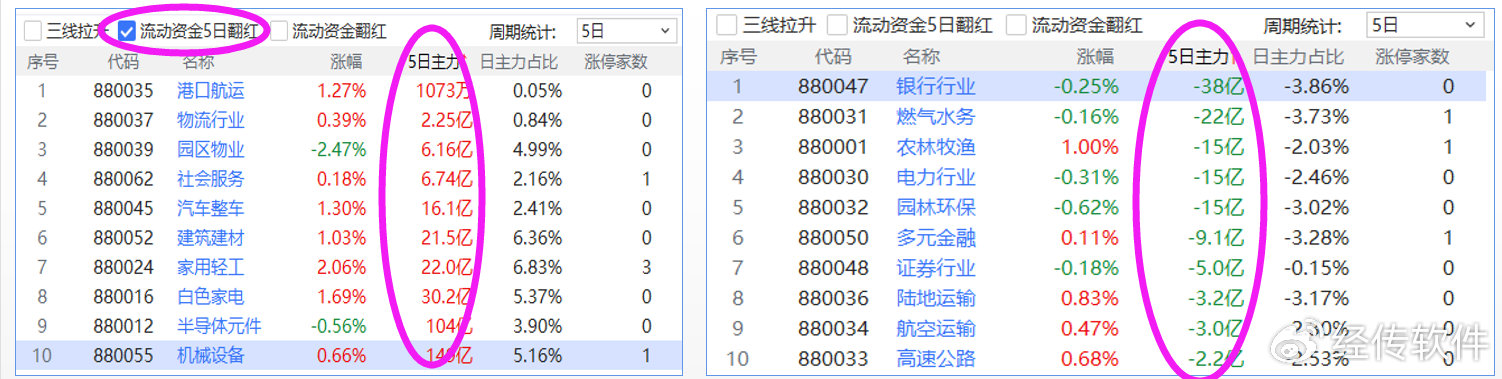Click code 880050 cell
The height and width of the screenshot is (379, 1502).
point(833,238)
